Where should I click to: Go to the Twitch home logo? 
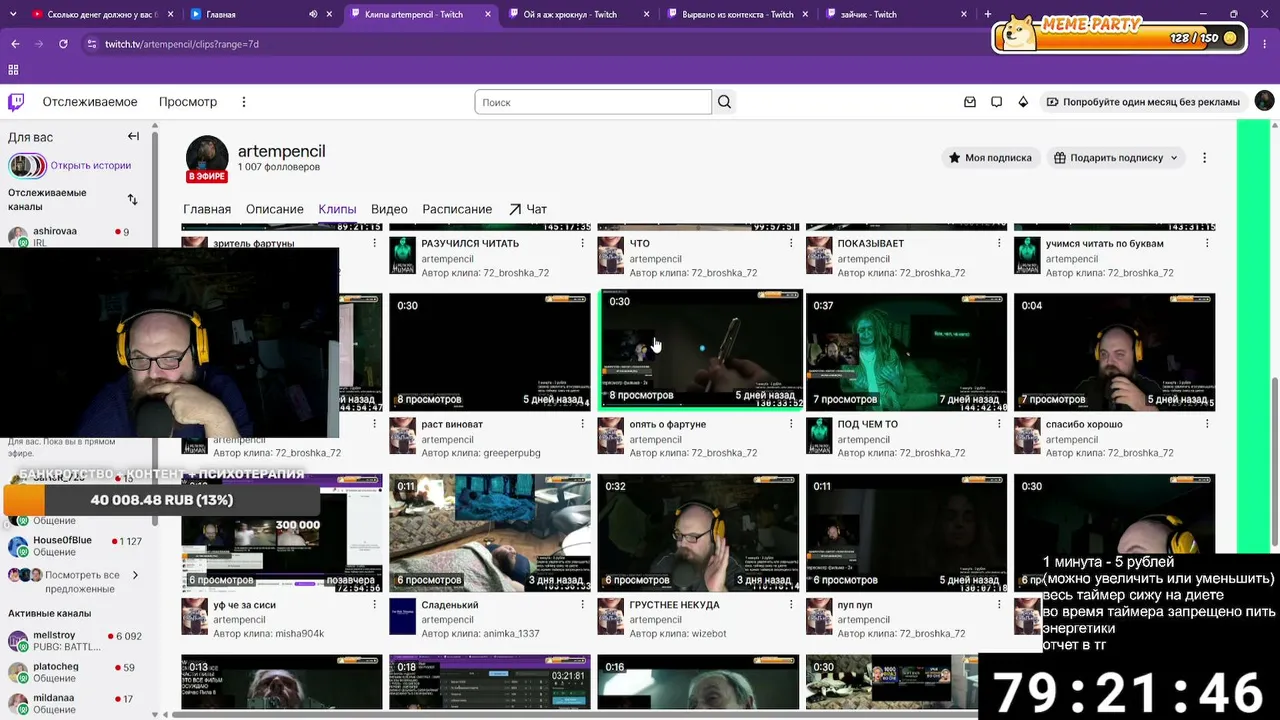pyautogui.click(x=16, y=102)
